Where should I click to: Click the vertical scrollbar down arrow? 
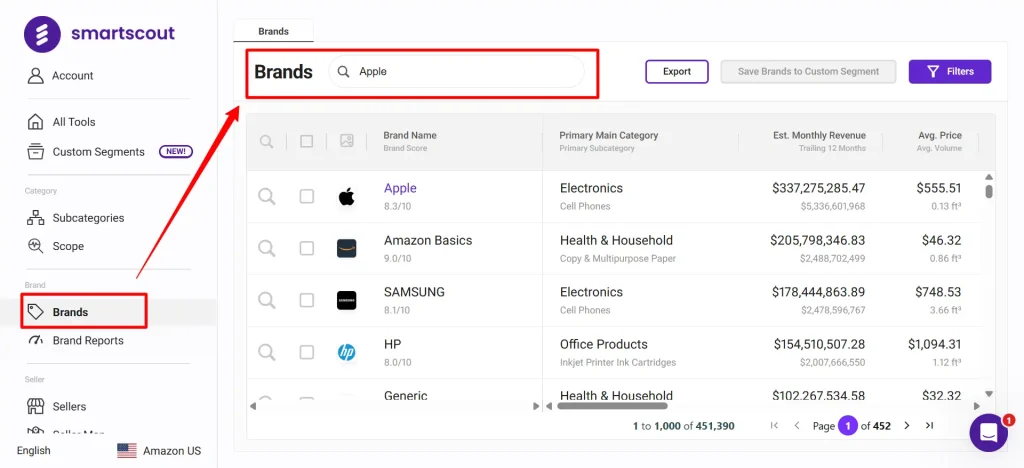click(989, 394)
